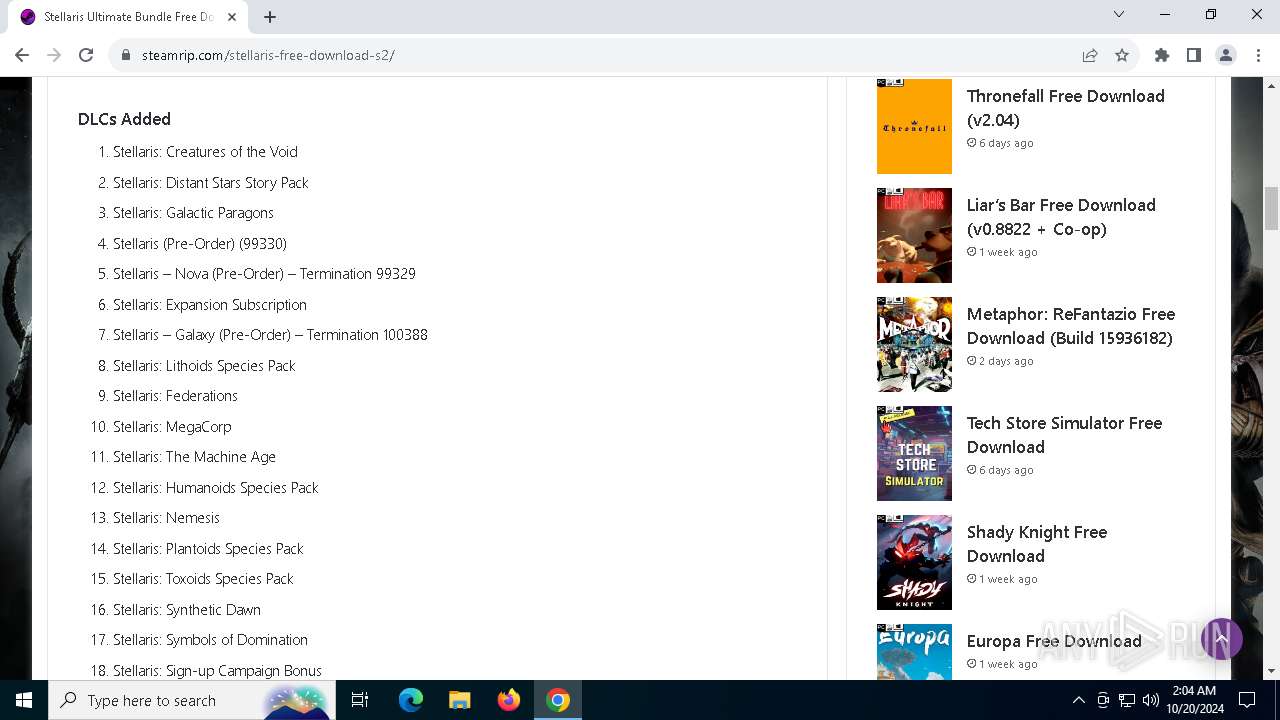Go forward with the forward arrow

pyautogui.click(x=54, y=55)
